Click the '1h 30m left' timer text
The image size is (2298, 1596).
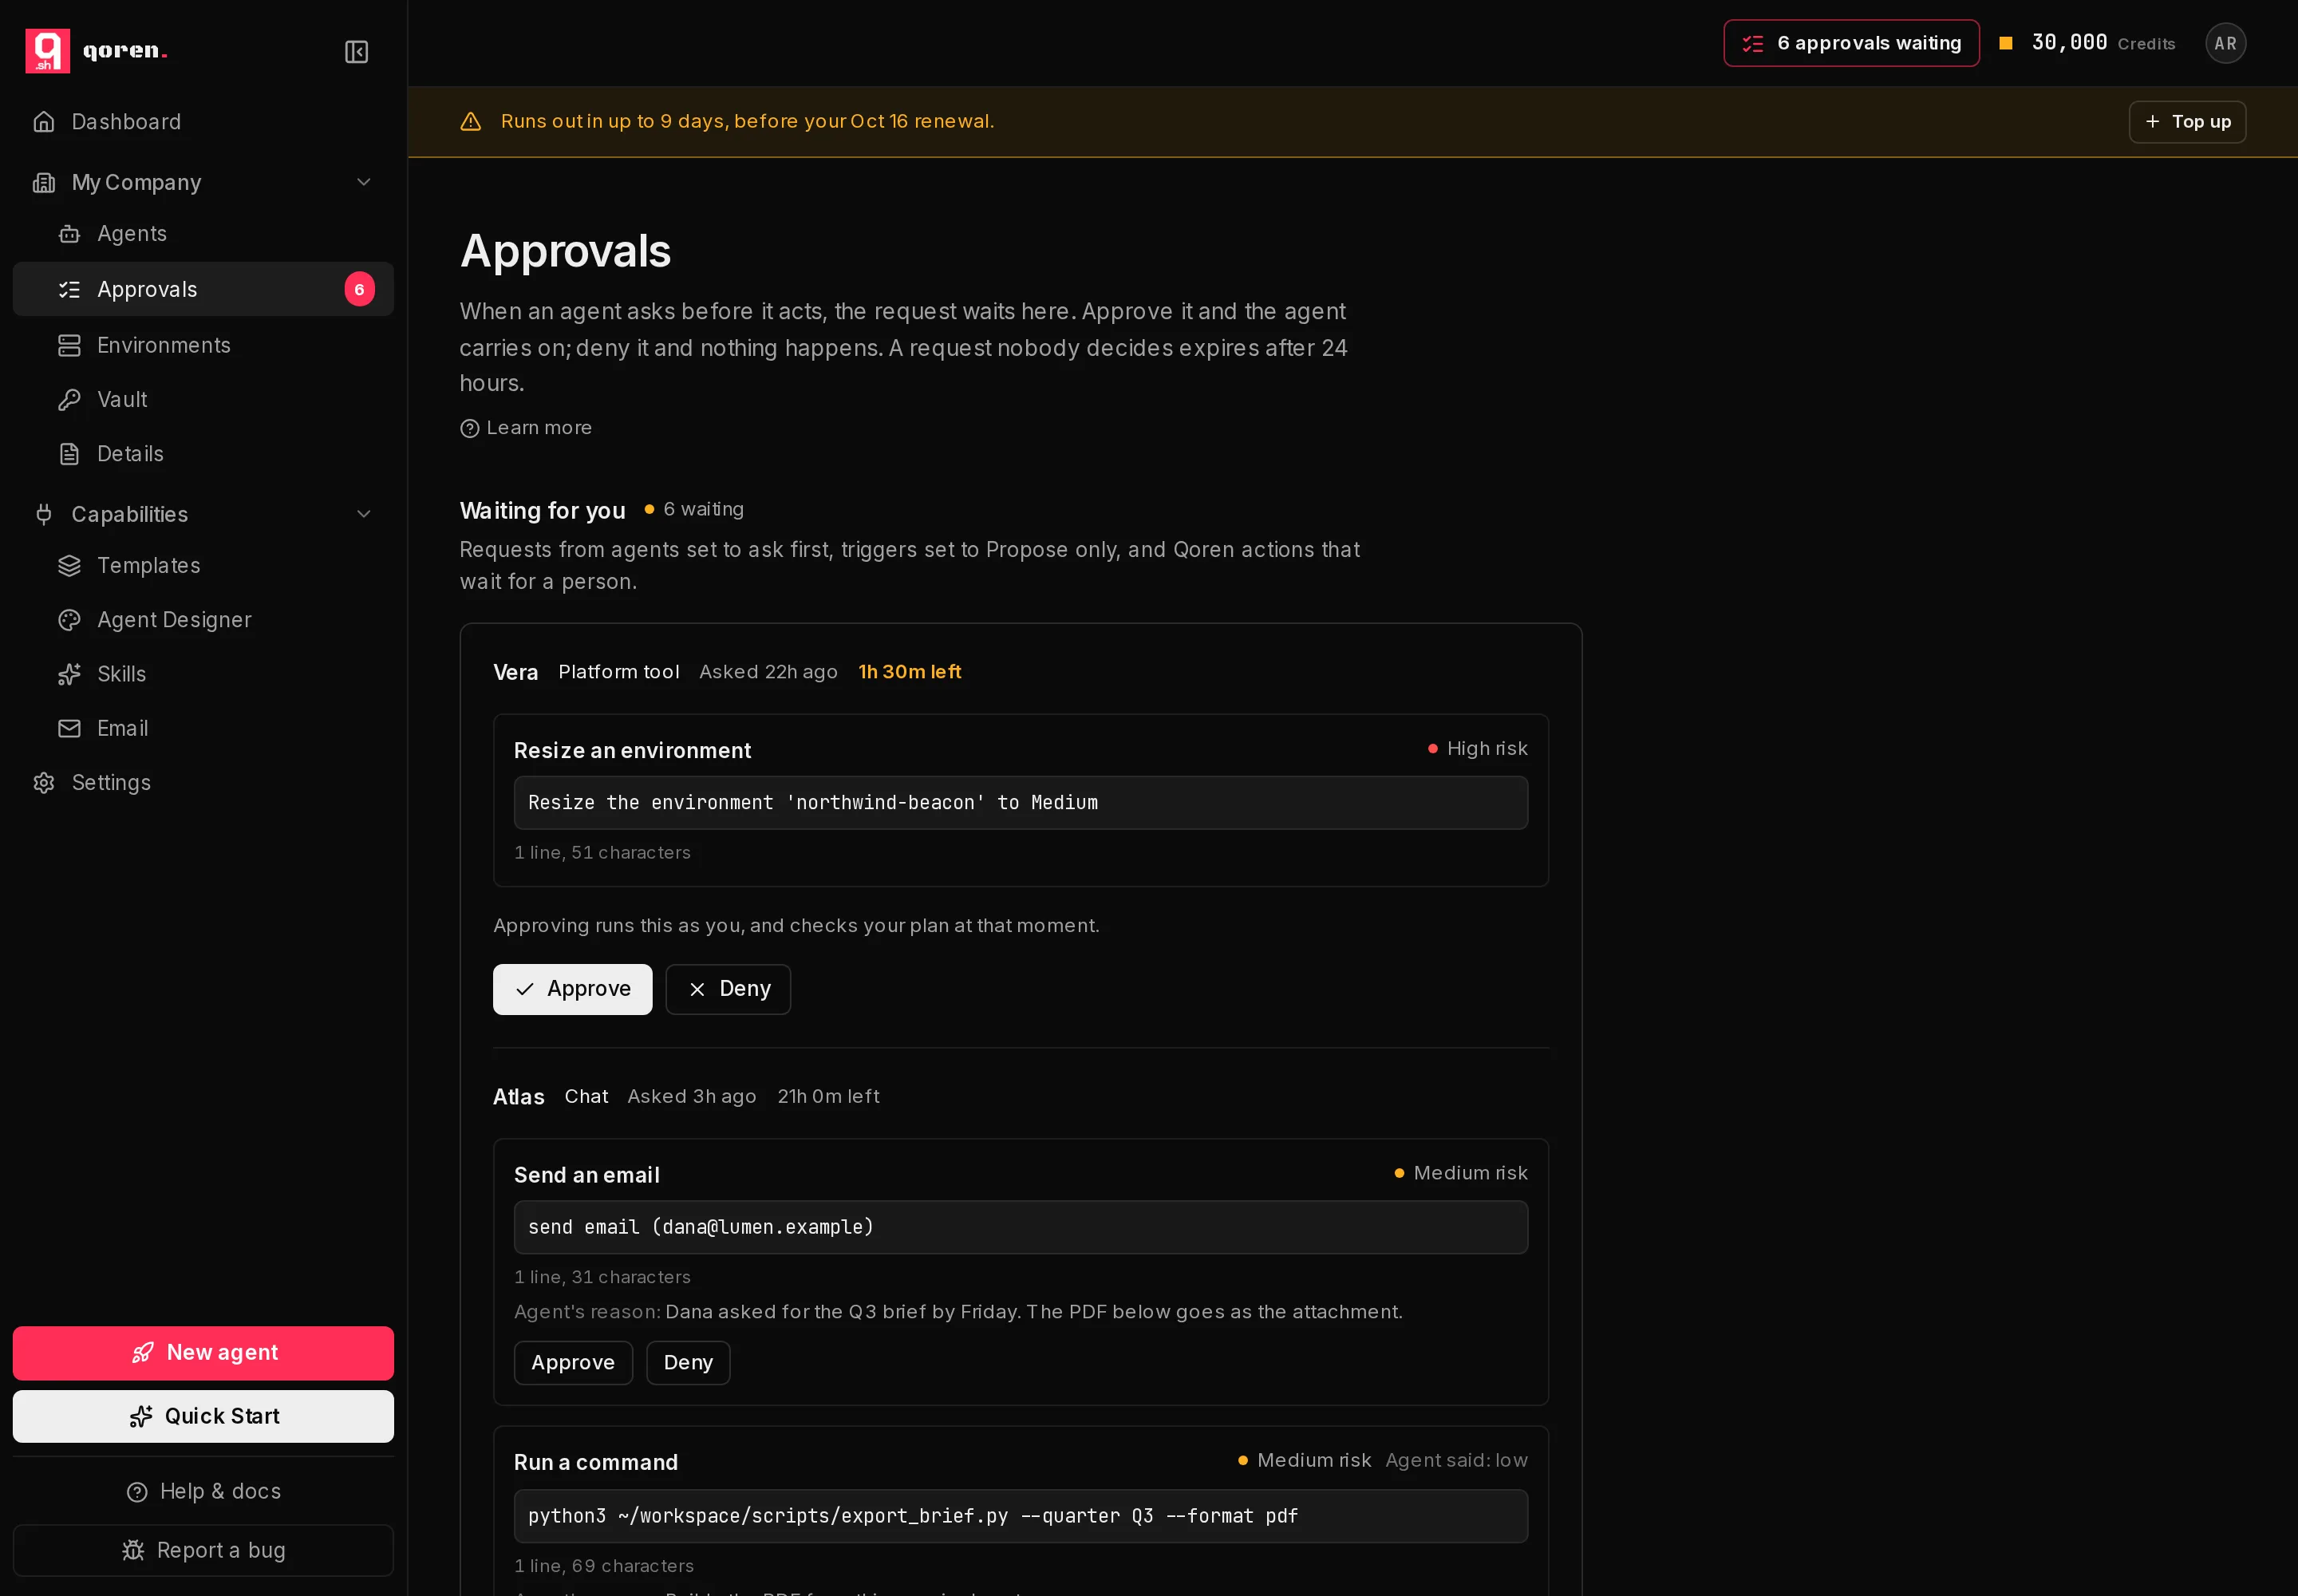(x=909, y=672)
